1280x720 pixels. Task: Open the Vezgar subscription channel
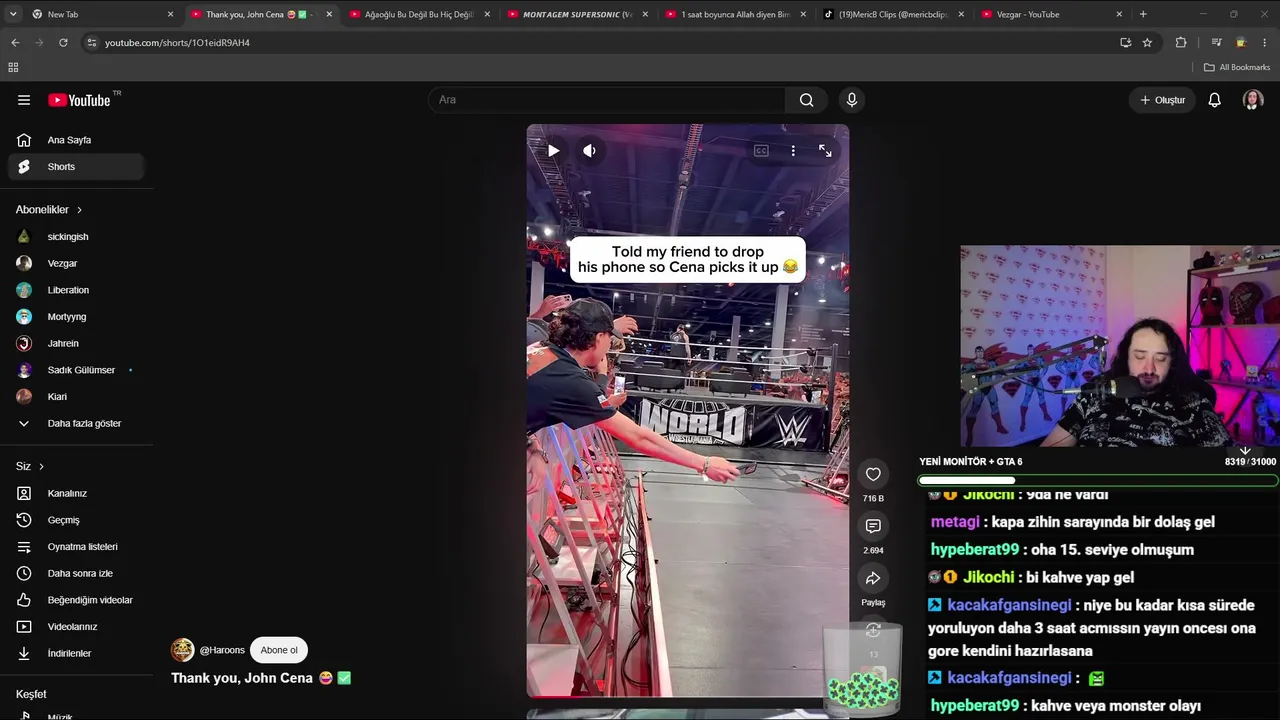[x=75, y=263]
